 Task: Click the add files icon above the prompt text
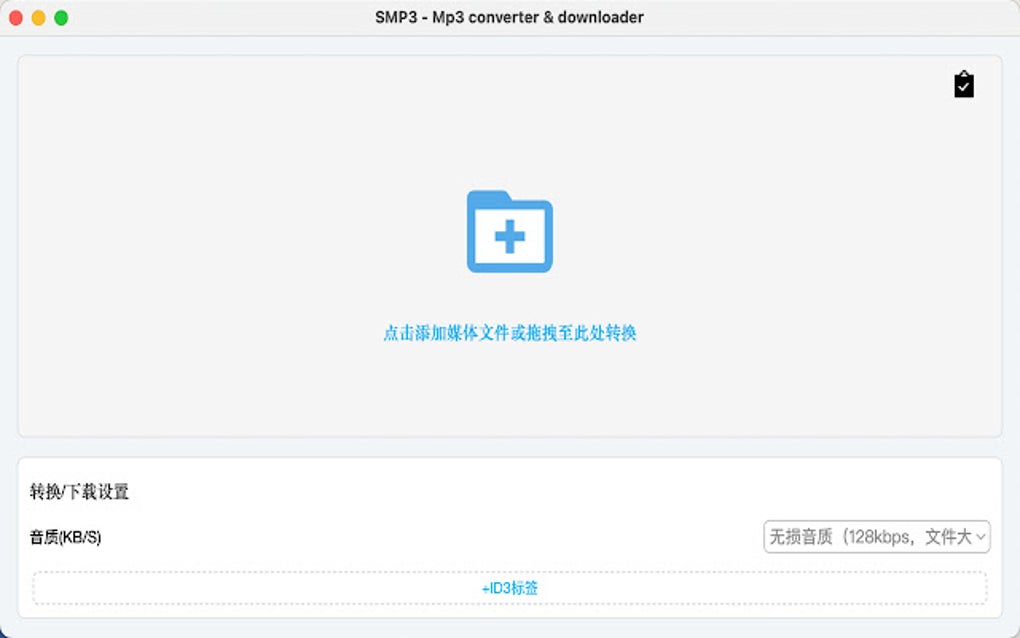509,232
